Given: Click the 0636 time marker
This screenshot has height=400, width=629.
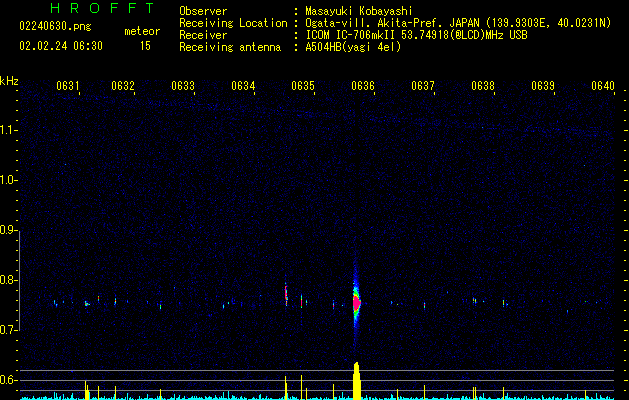Looking at the screenshot, I should tap(363, 86).
